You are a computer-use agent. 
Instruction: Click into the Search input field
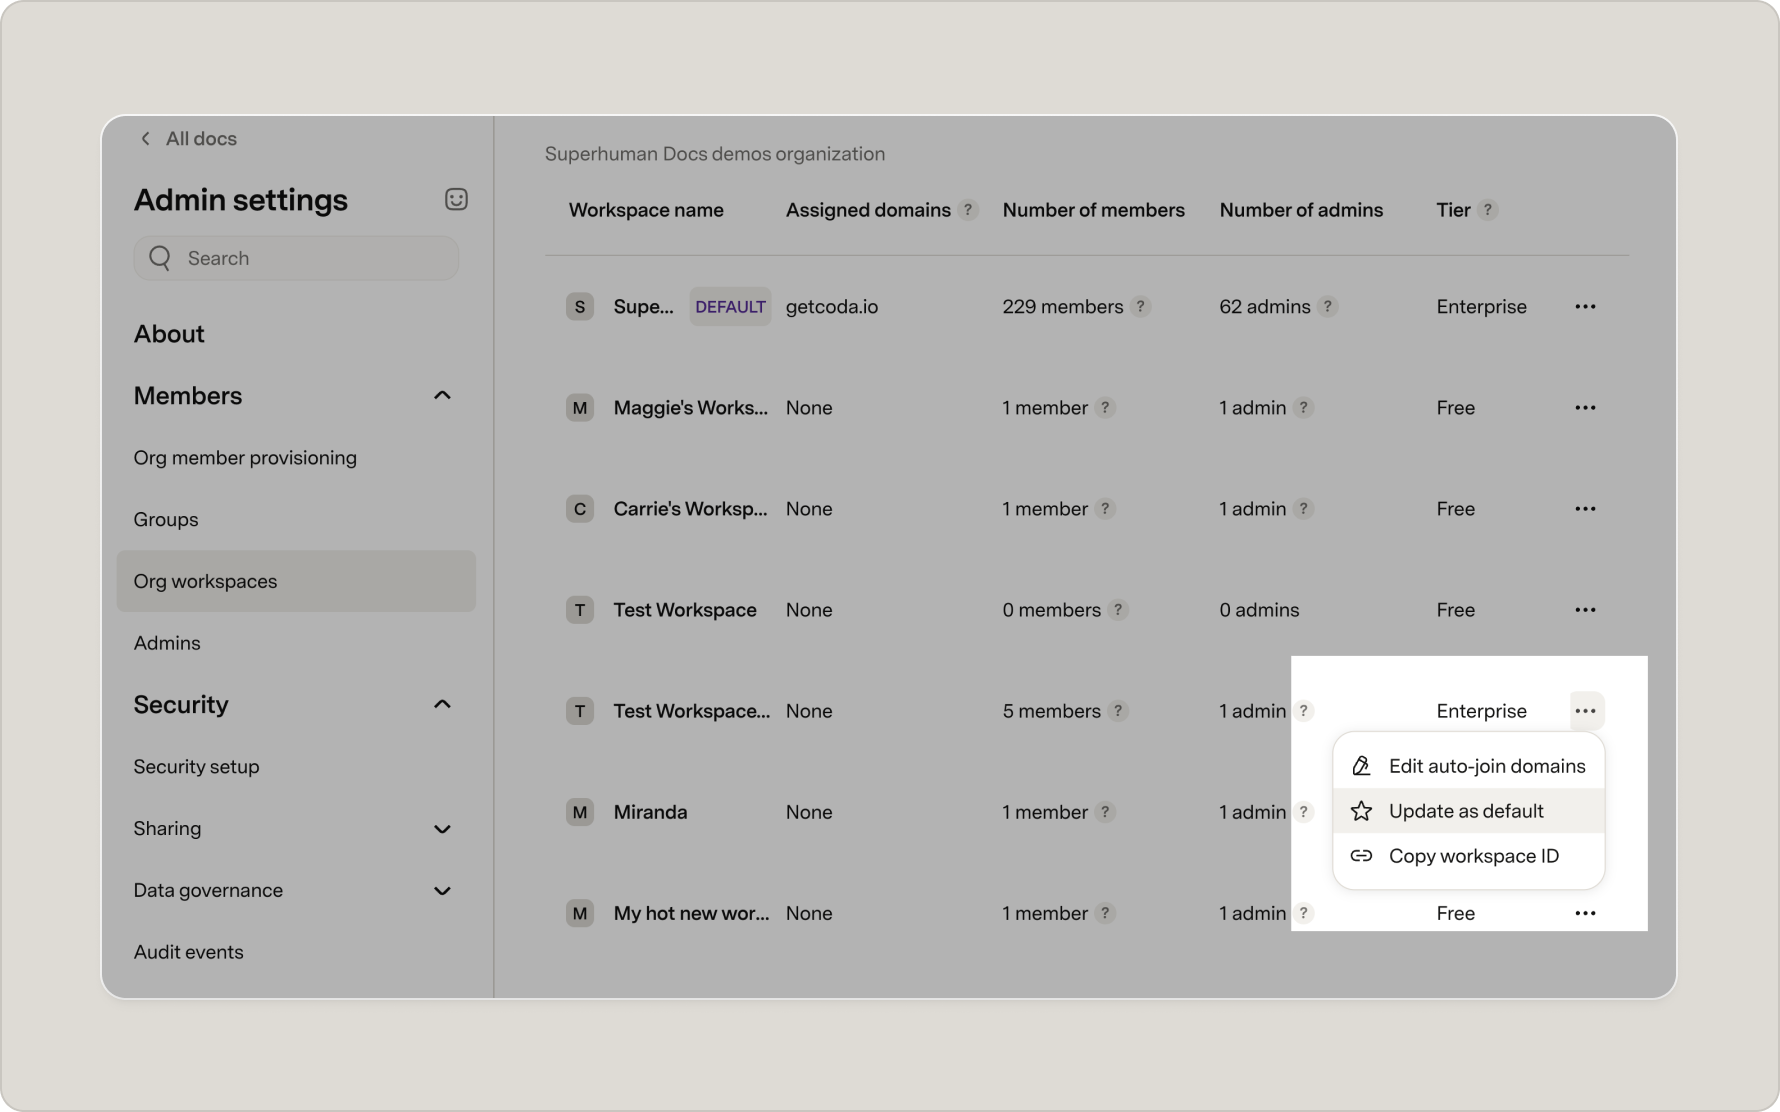click(x=296, y=258)
